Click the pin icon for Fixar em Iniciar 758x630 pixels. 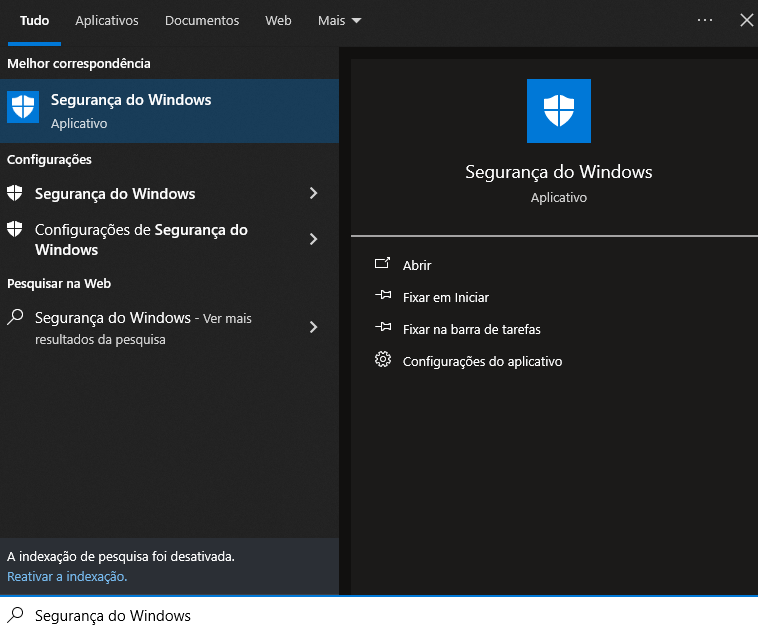click(382, 297)
